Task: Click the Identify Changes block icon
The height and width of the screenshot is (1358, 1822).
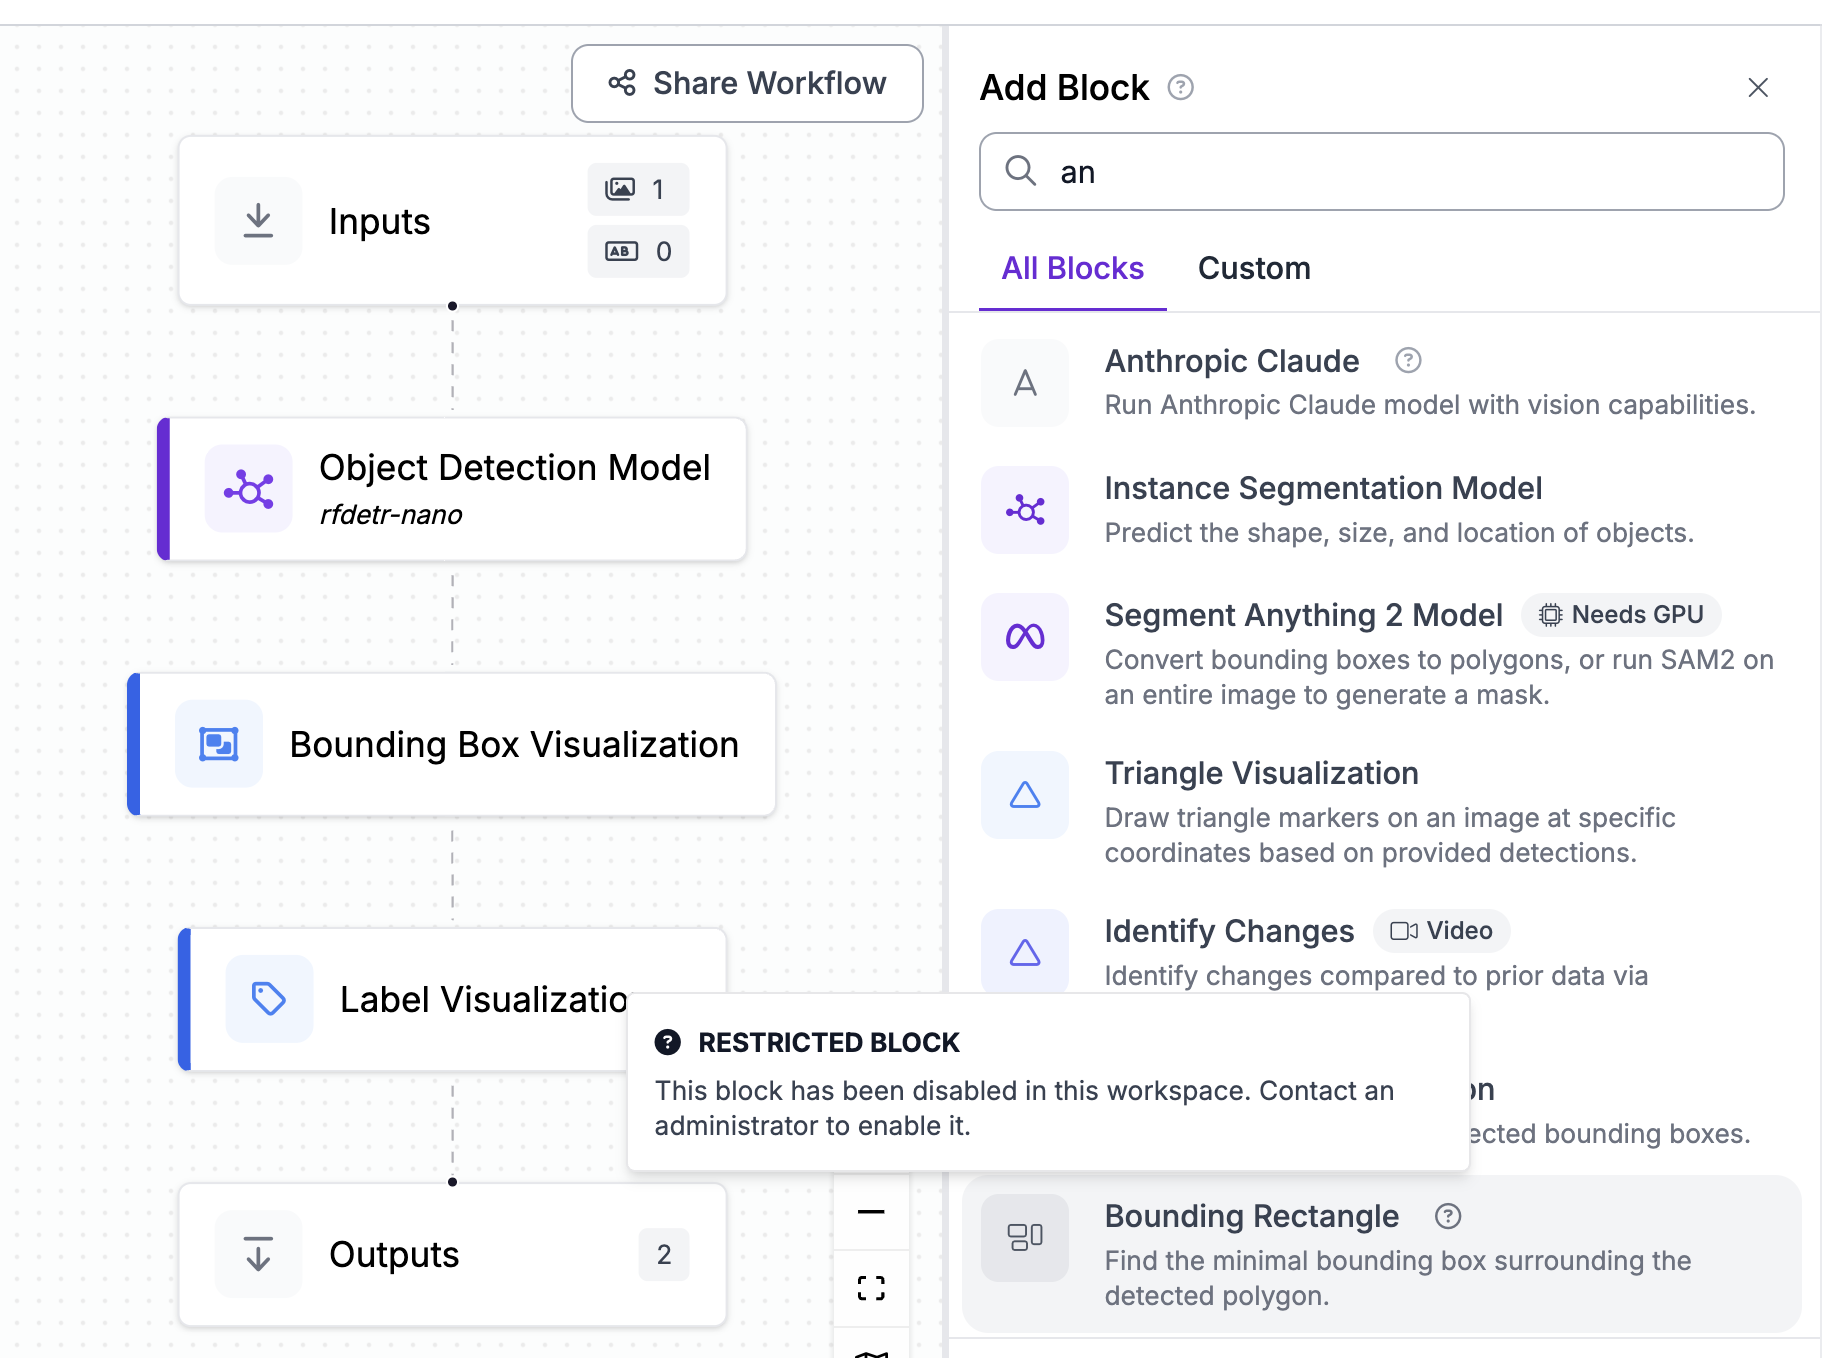Action: point(1024,952)
